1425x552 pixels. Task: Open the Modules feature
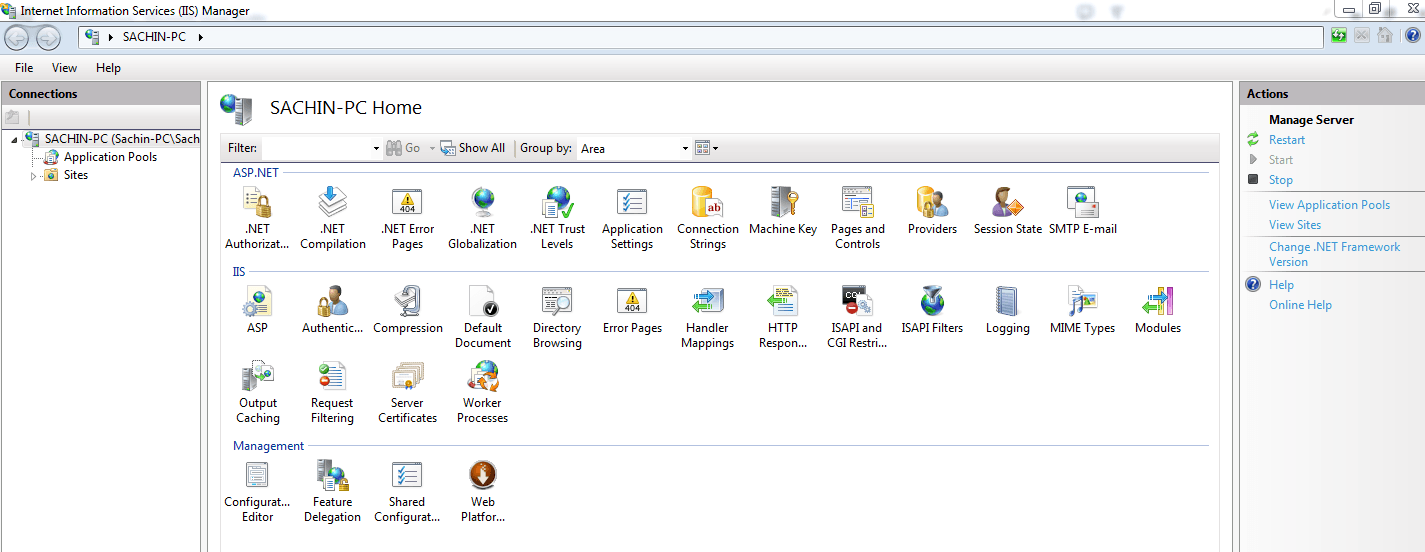click(1158, 310)
